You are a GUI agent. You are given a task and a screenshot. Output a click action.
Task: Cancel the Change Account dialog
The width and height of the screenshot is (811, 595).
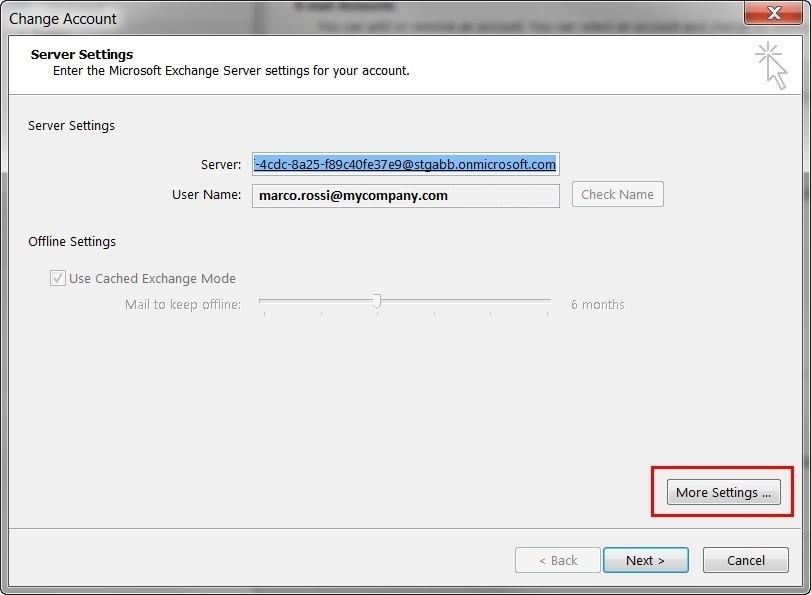click(x=745, y=560)
